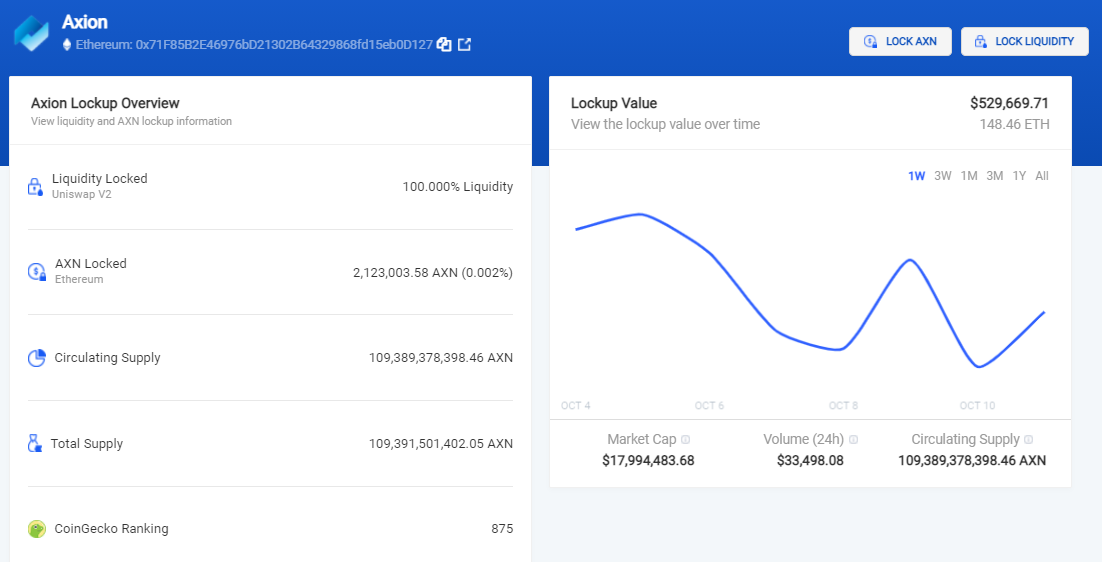The height and width of the screenshot is (562, 1102).
Task: Click the $529,669.71 lockup value
Action: click(x=1009, y=103)
